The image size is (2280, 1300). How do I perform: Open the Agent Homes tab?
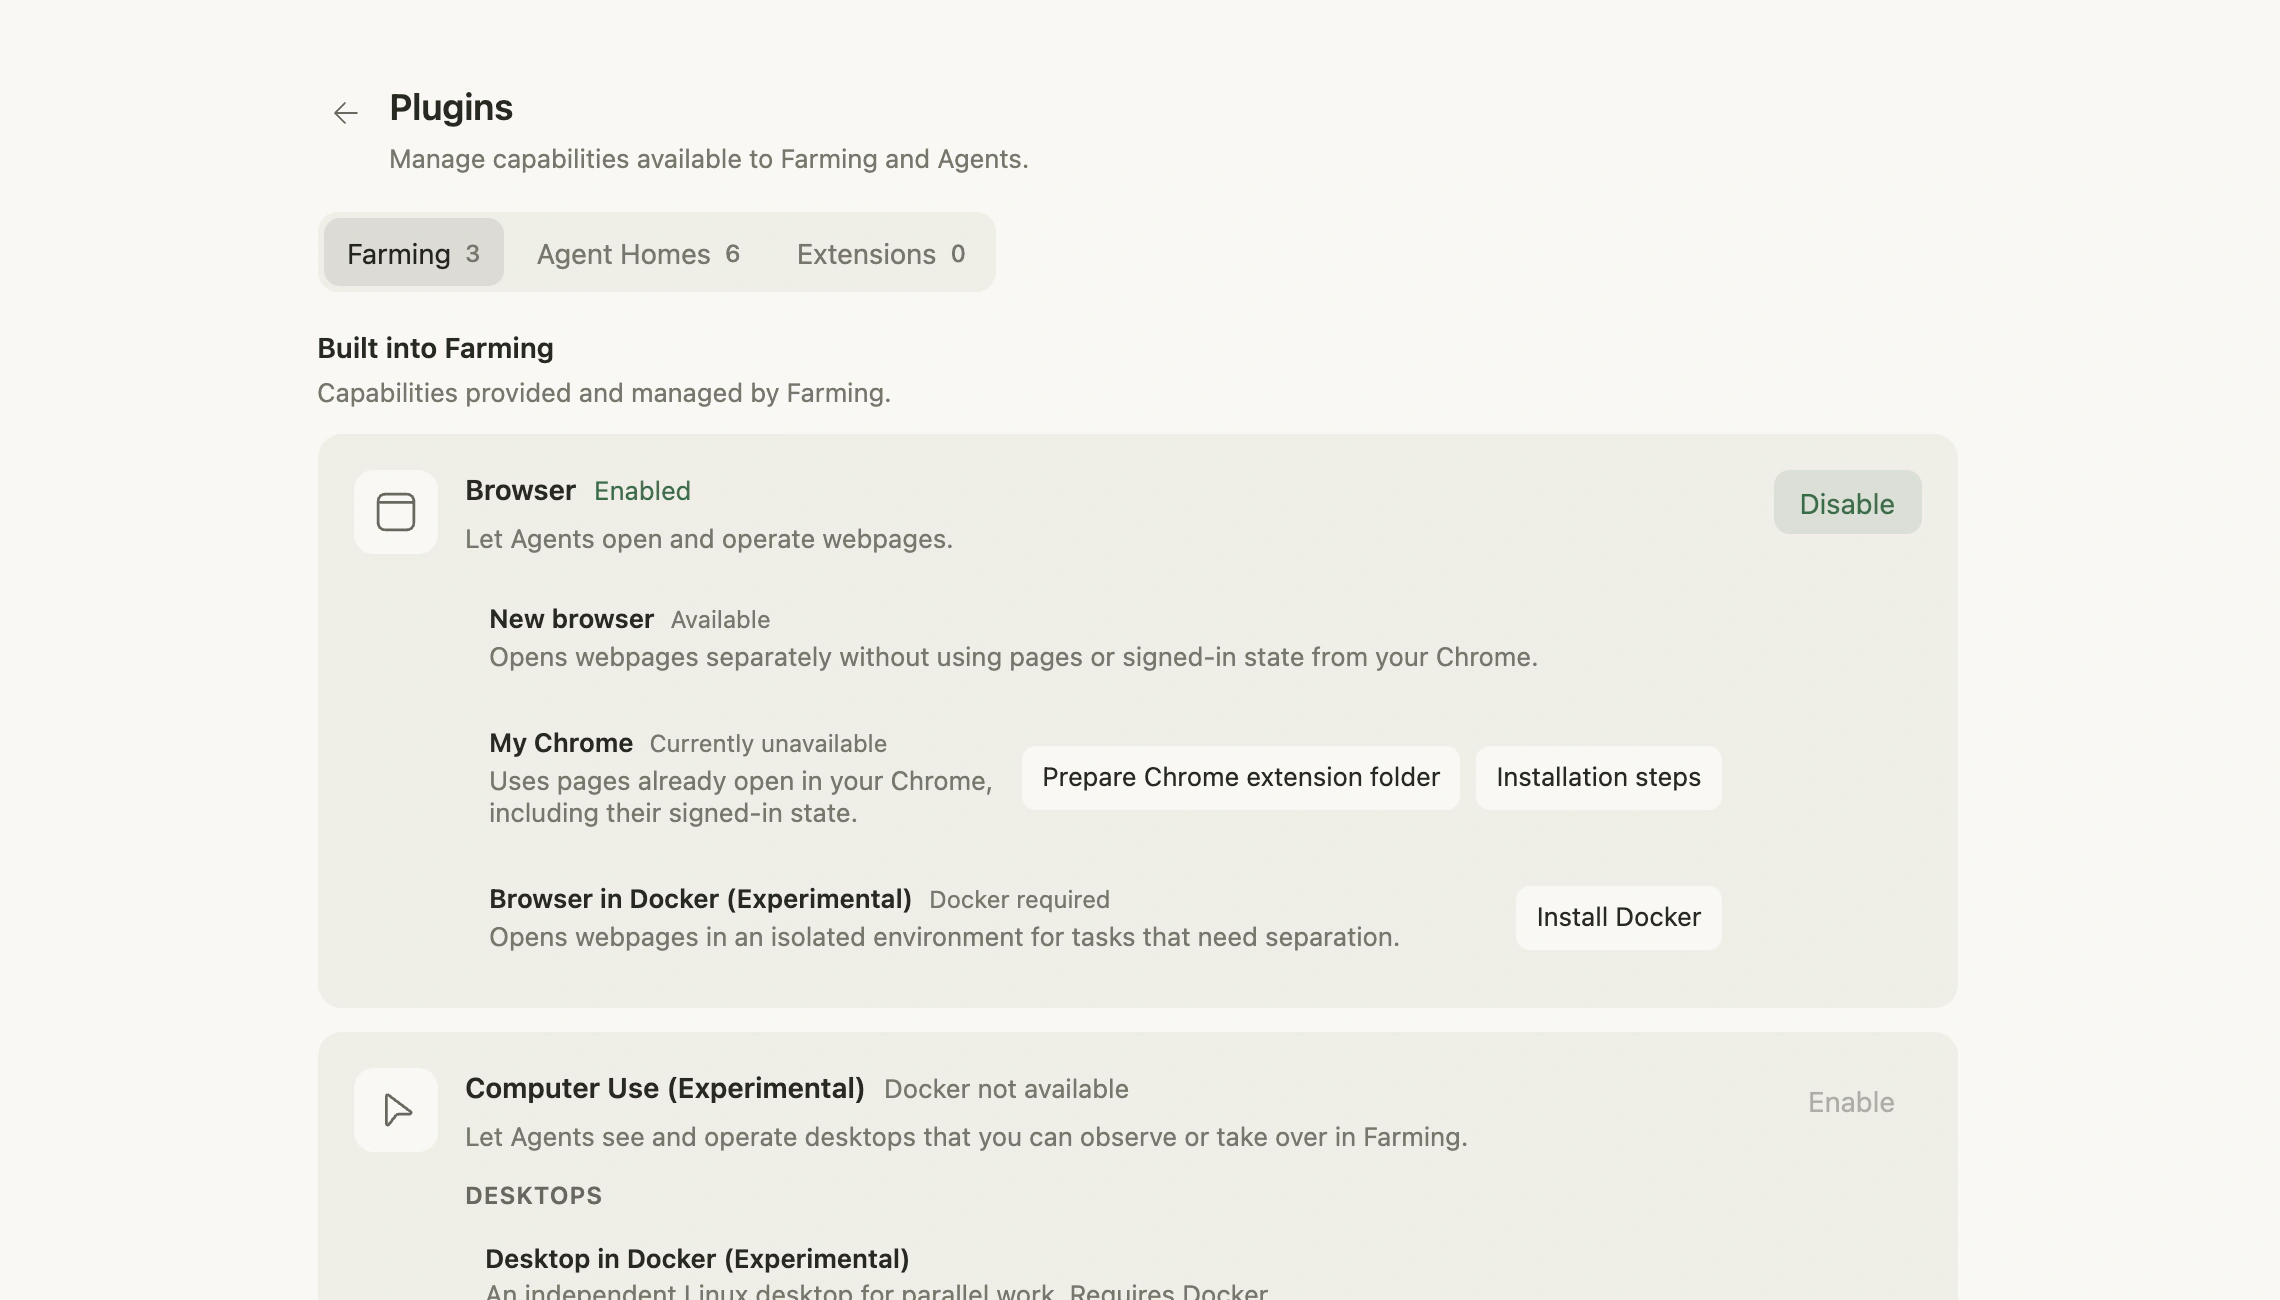click(638, 253)
